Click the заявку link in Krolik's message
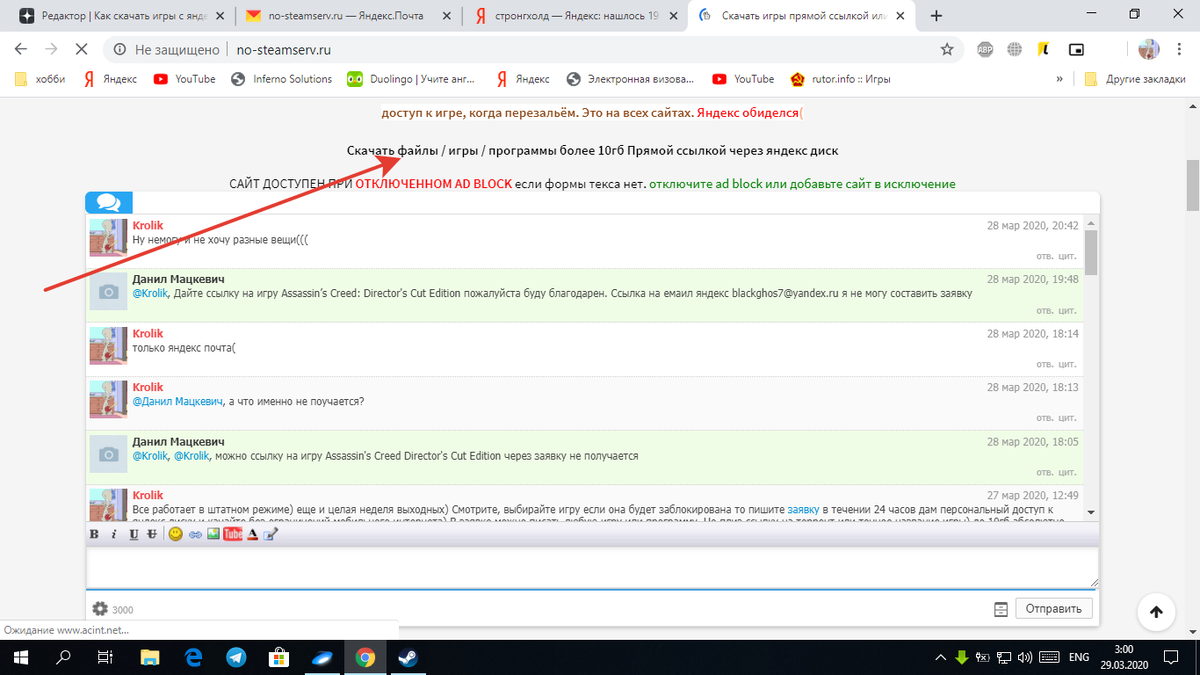1200x675 pixels. (x=804, y=509)
